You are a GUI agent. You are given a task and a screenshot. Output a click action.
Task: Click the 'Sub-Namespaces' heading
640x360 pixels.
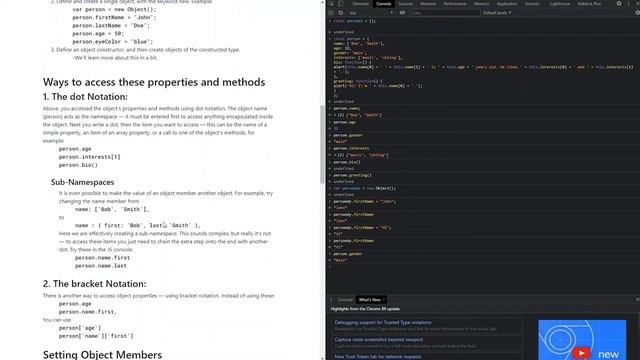click(82, 182)
